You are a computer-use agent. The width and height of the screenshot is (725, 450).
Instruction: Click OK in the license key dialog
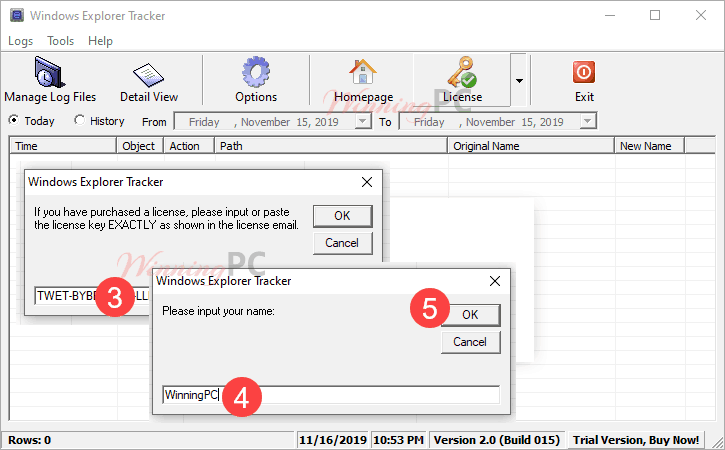point(342,216)
